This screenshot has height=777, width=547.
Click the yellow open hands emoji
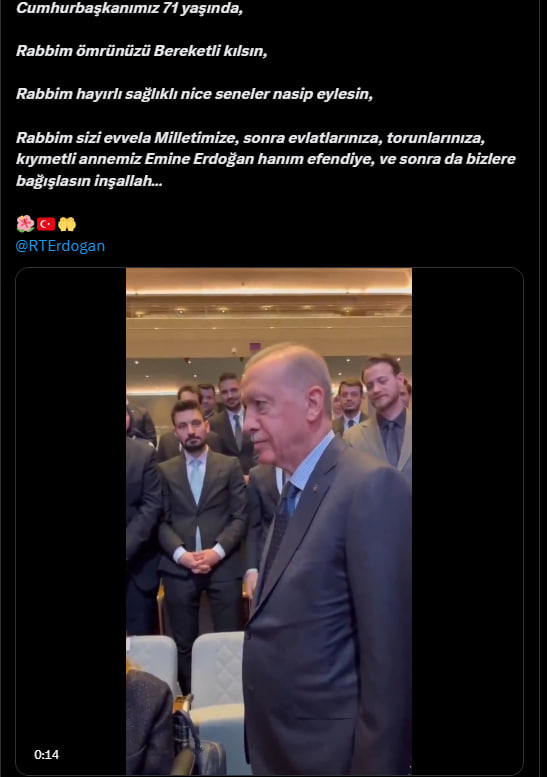[x=67, y=224]
